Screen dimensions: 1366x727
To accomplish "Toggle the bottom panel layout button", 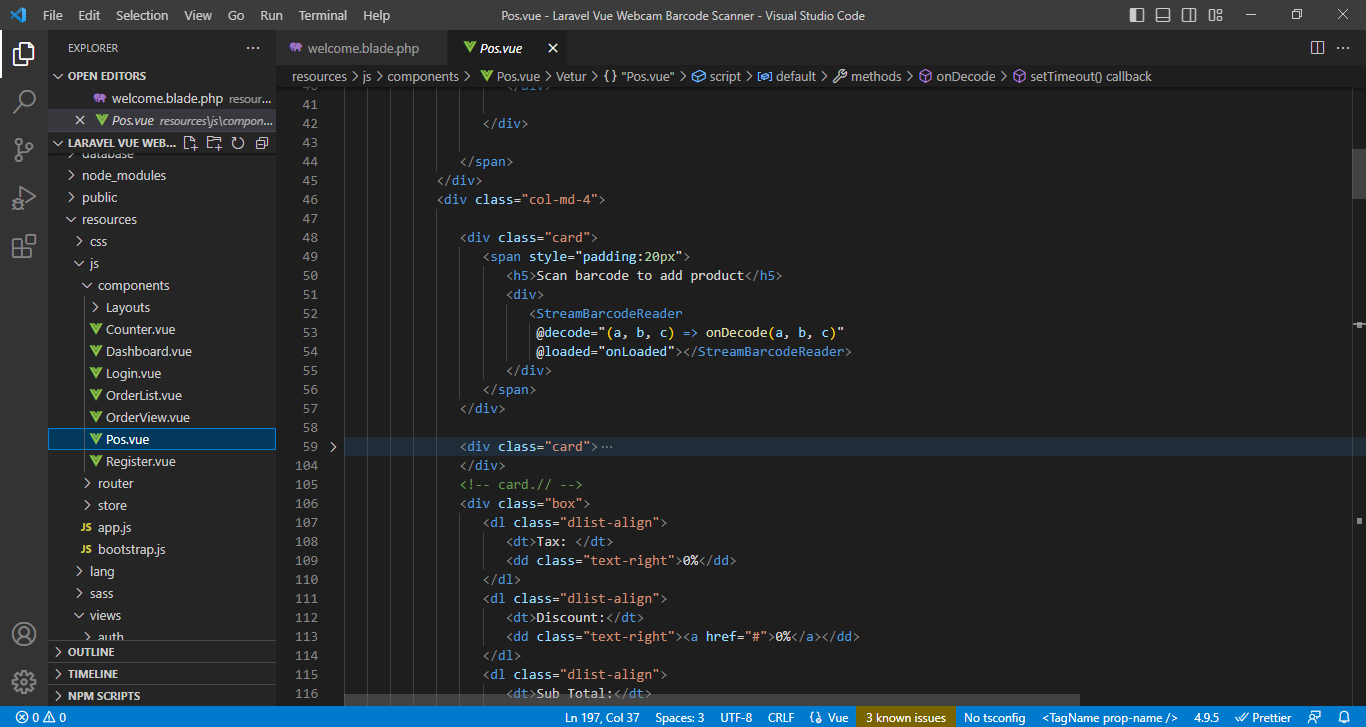I will (1163, 15).
